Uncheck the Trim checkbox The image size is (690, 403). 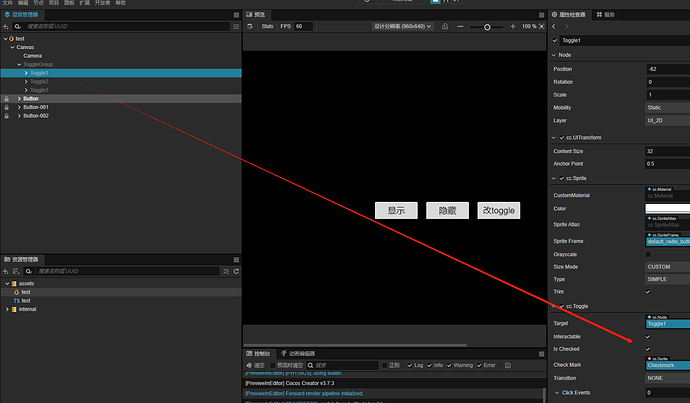tap(648, 292)
